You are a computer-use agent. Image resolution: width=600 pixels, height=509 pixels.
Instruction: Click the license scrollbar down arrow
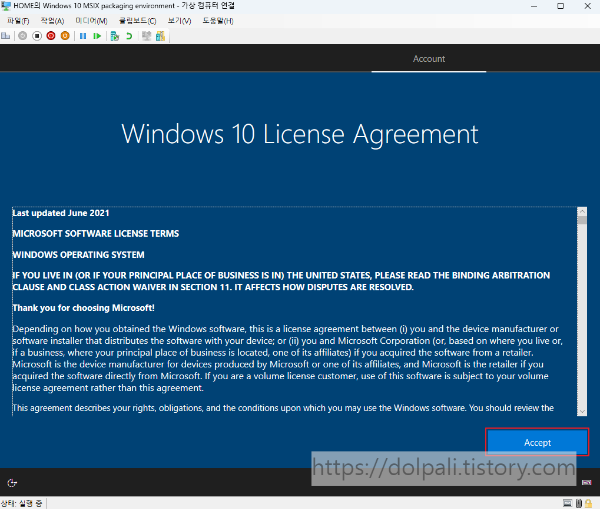click(582, 411)
